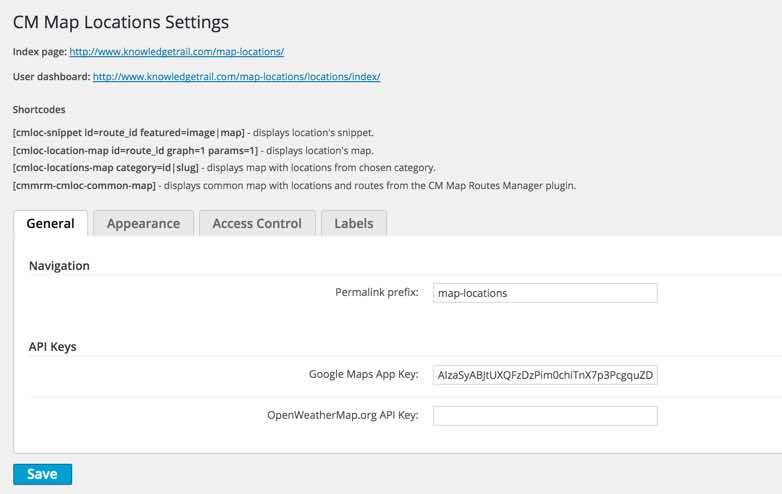Screen dimensions: 782x494
Task: Click the Permalink prefix input field
Action: click(x=545, y=293)
